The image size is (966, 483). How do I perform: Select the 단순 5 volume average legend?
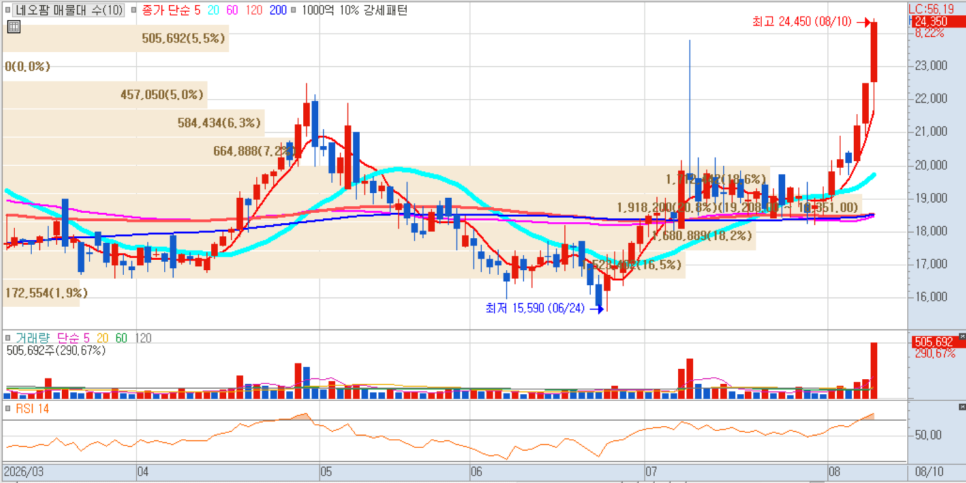pyautogui.click(x=73, y=338)
